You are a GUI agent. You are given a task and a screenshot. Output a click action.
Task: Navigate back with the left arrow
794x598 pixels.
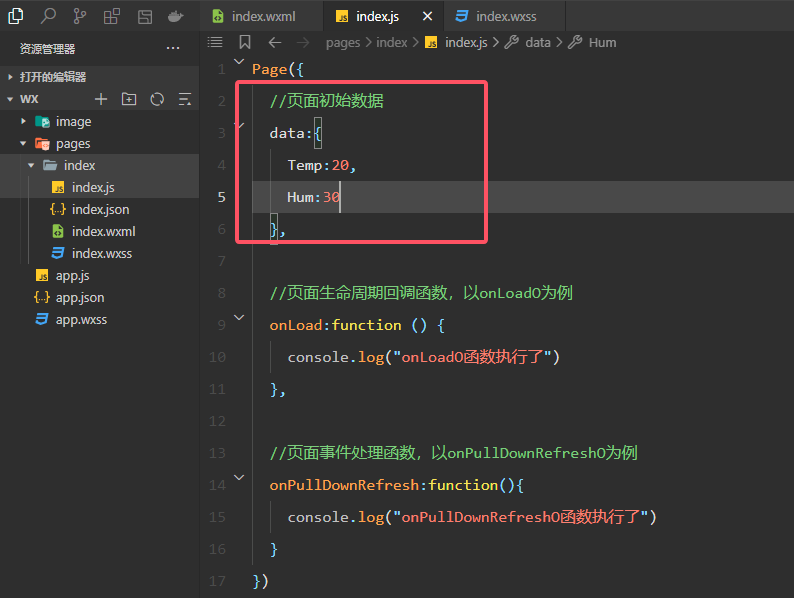tap(275, 42)
